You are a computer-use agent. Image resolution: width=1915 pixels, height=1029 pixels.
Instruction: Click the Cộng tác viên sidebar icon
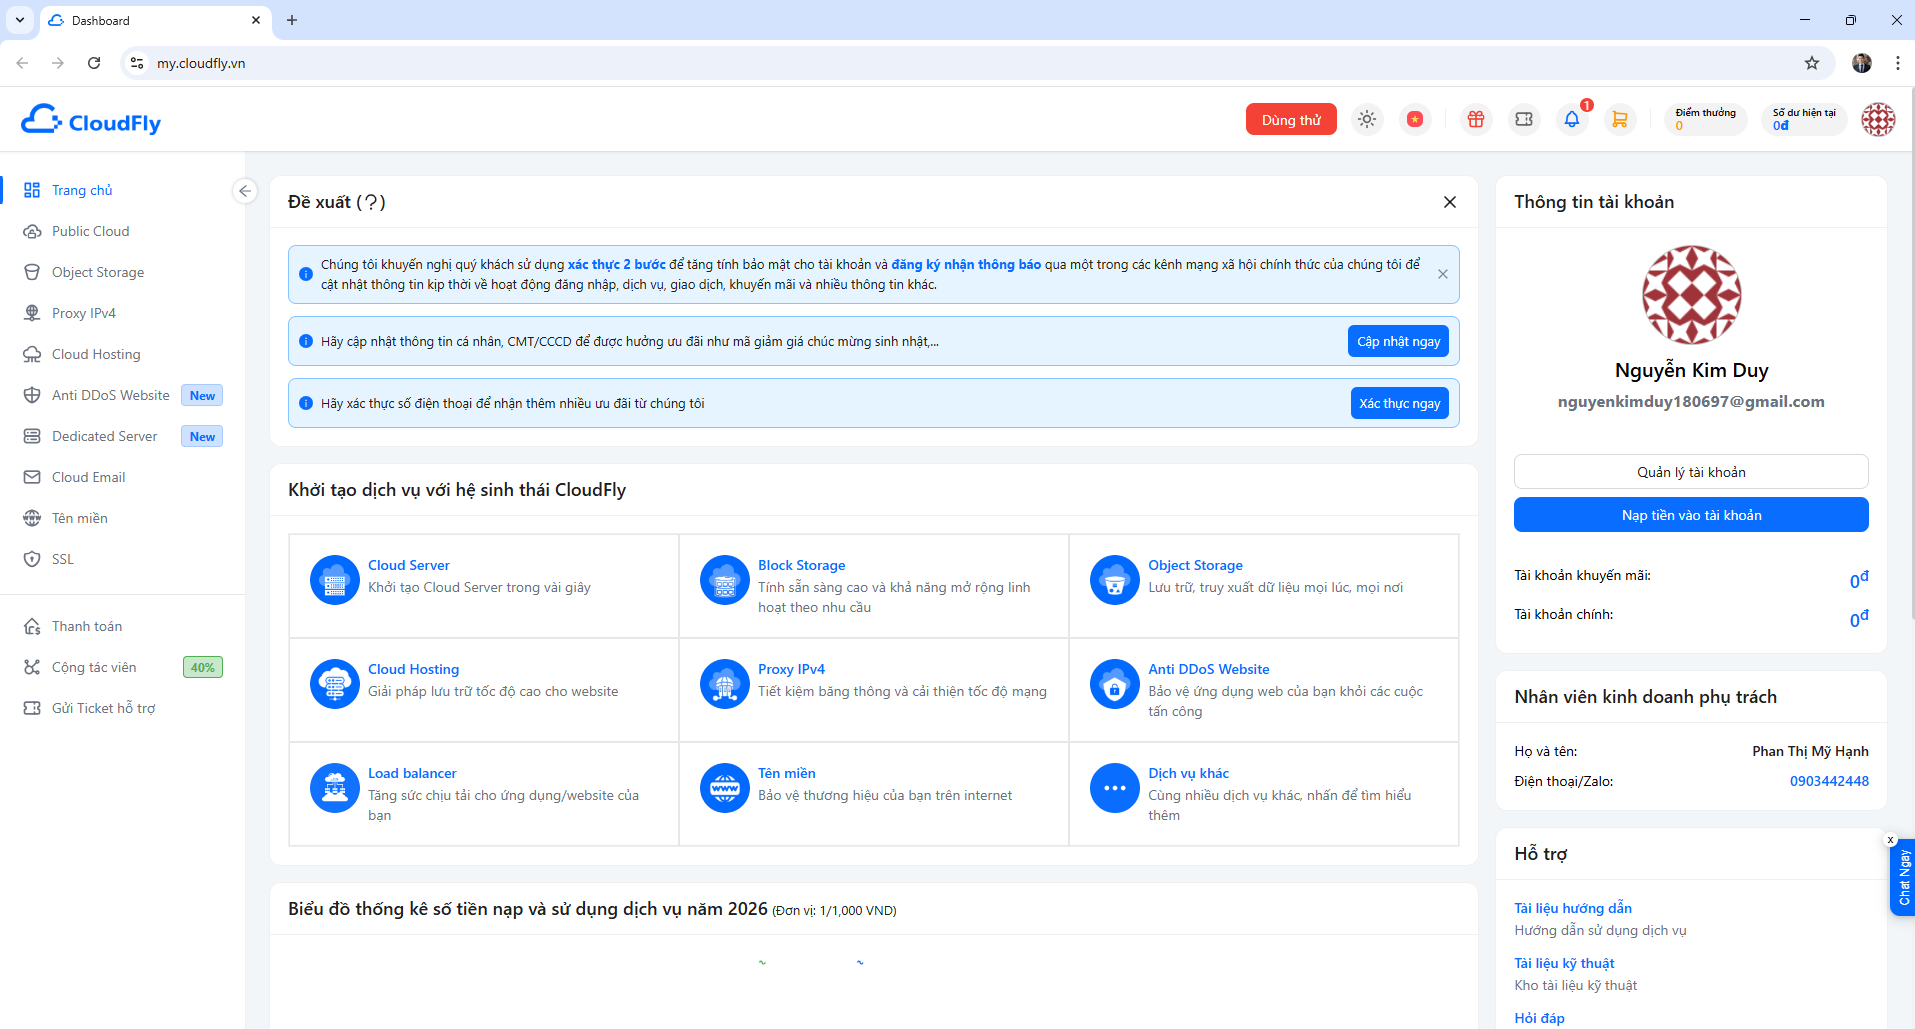(x=32, y=667)
